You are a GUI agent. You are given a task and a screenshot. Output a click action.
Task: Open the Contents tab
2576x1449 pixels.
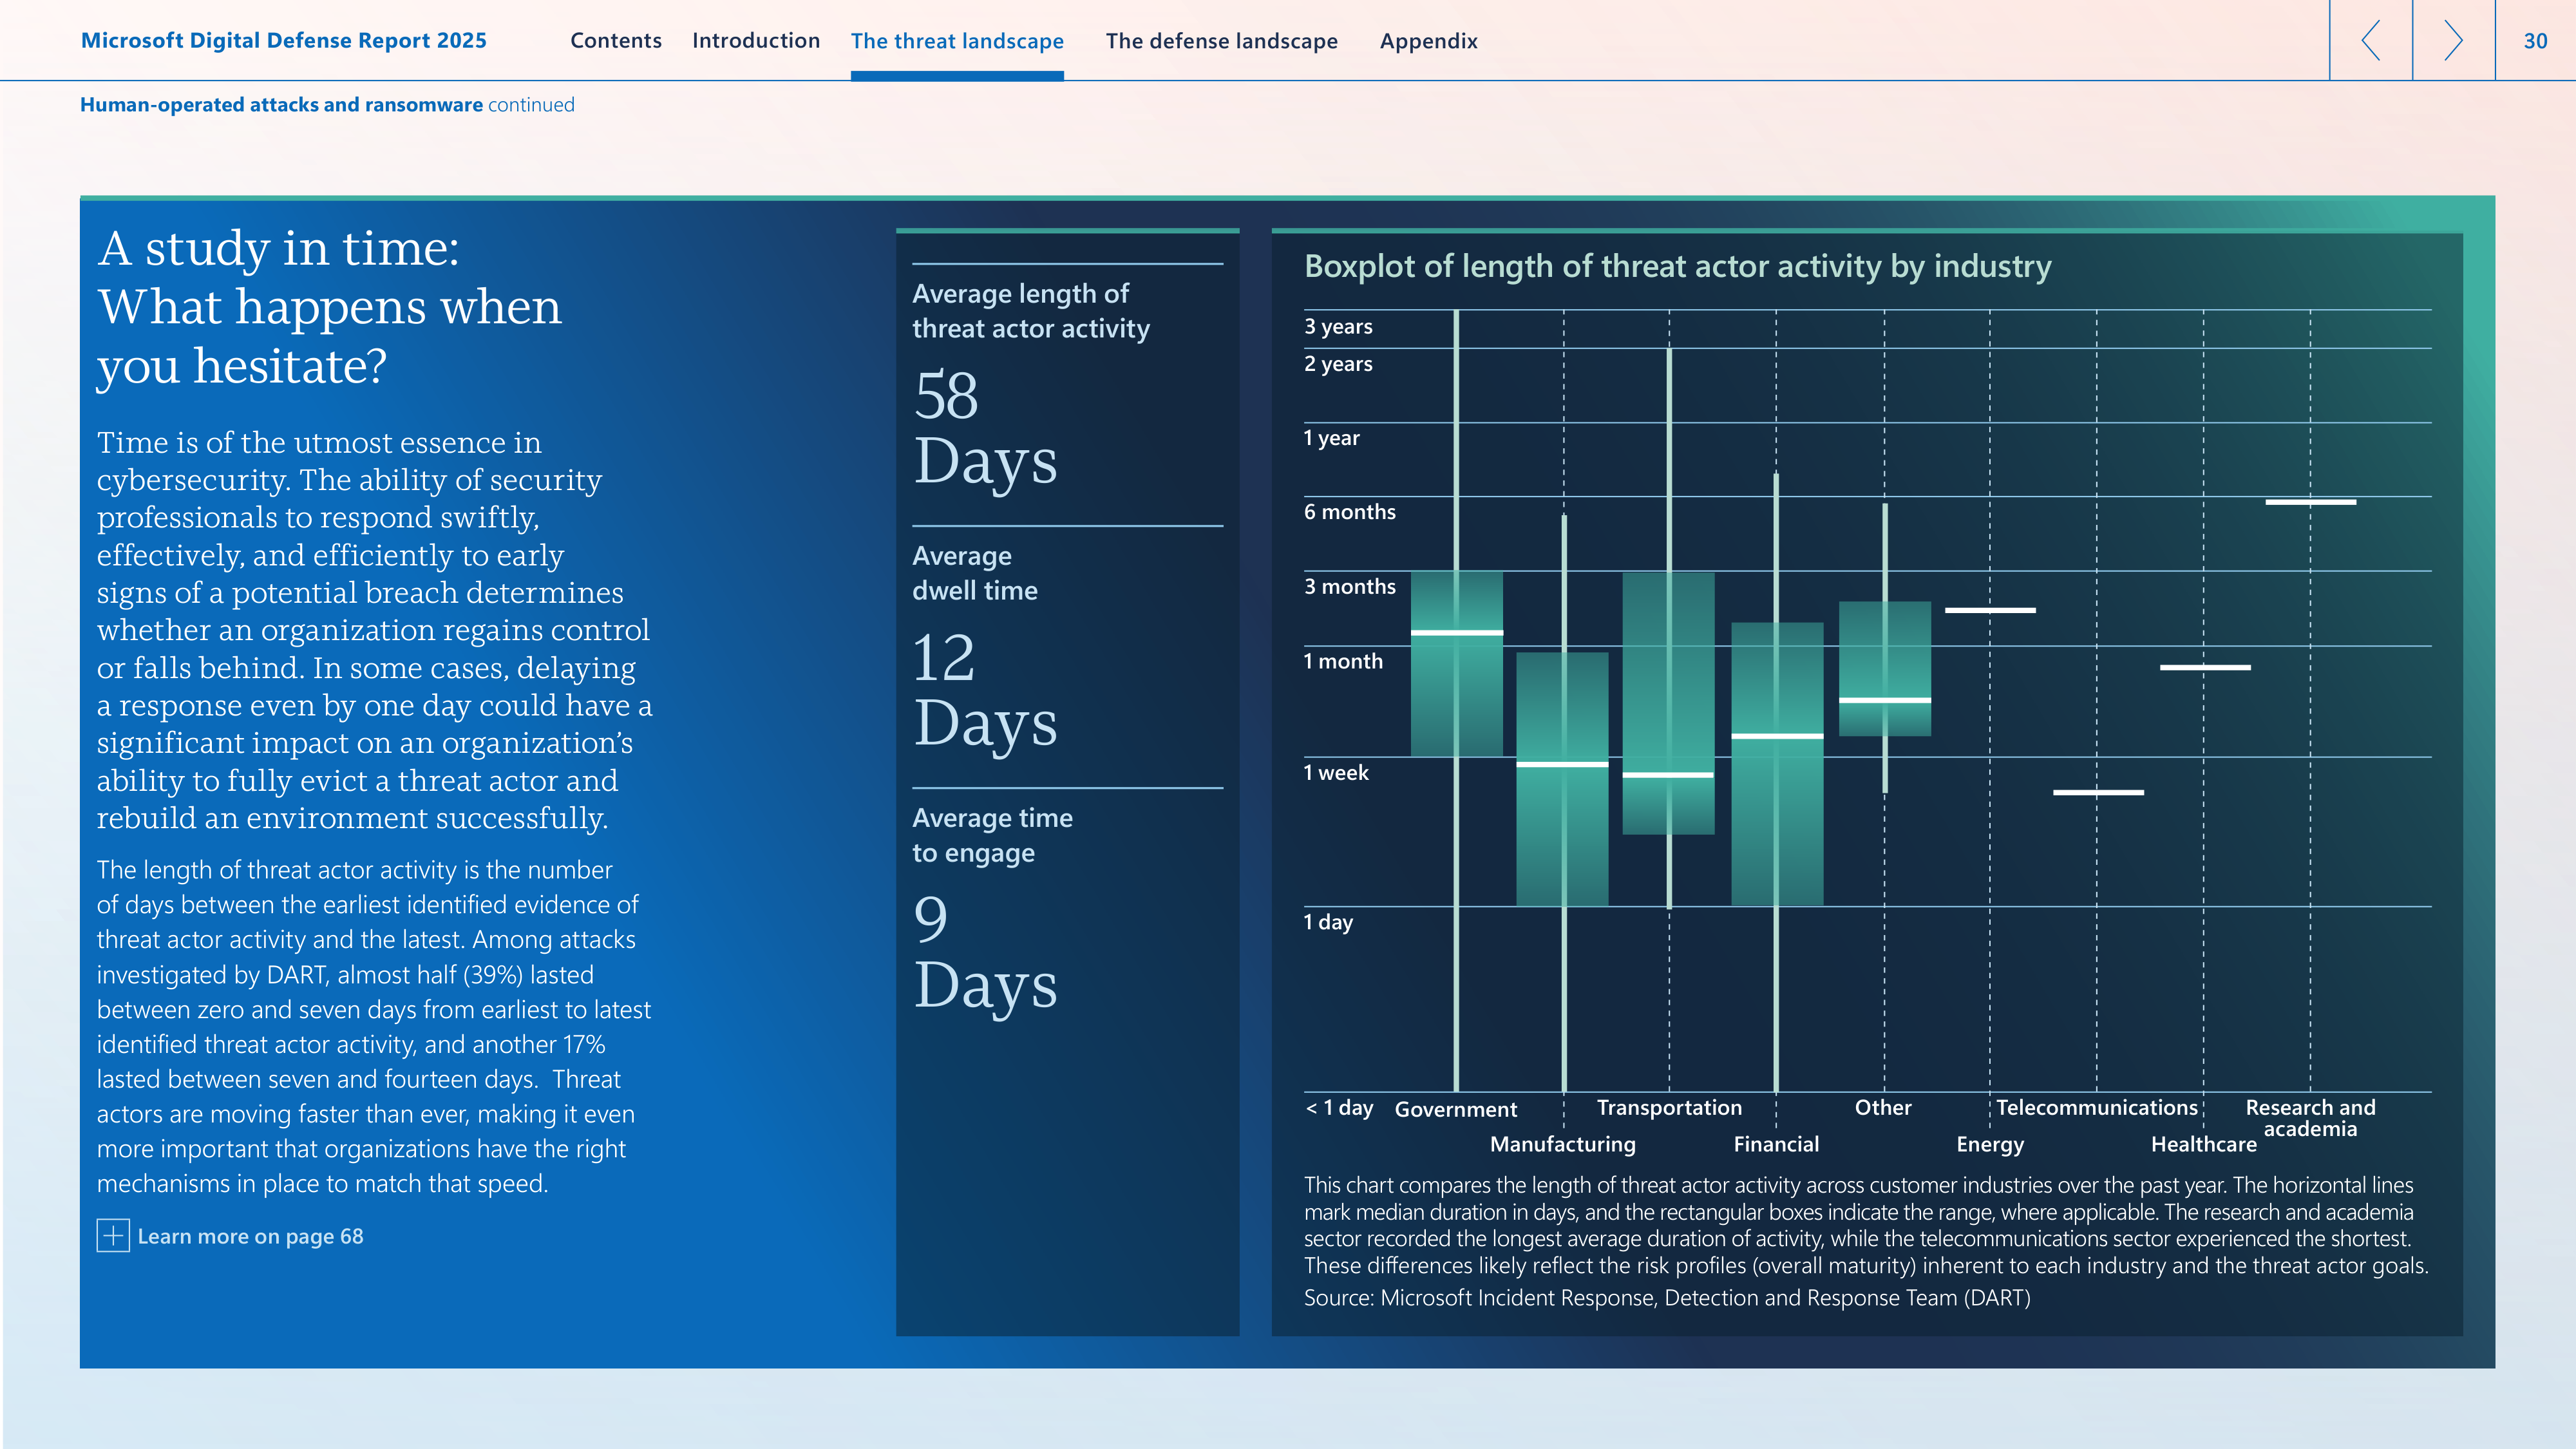click(x=616, y=41)
